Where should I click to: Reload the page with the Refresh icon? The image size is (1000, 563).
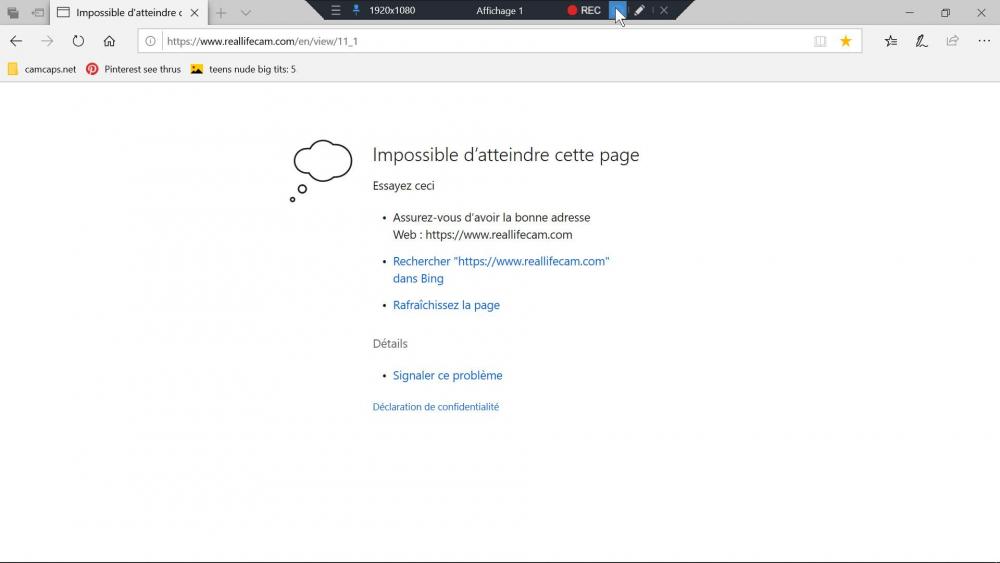[78, 41]
